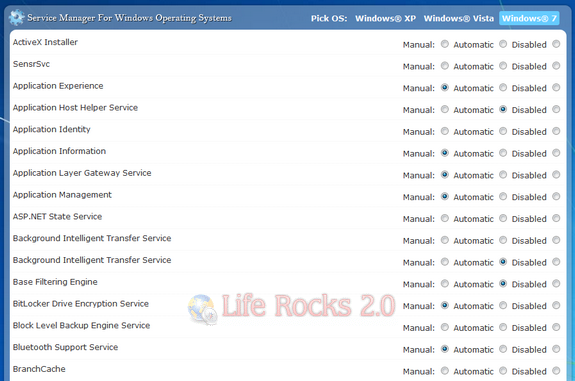This screenshot has height=381, width=575.
Task: Set Application Management to Manual
Action: [445, 196]
